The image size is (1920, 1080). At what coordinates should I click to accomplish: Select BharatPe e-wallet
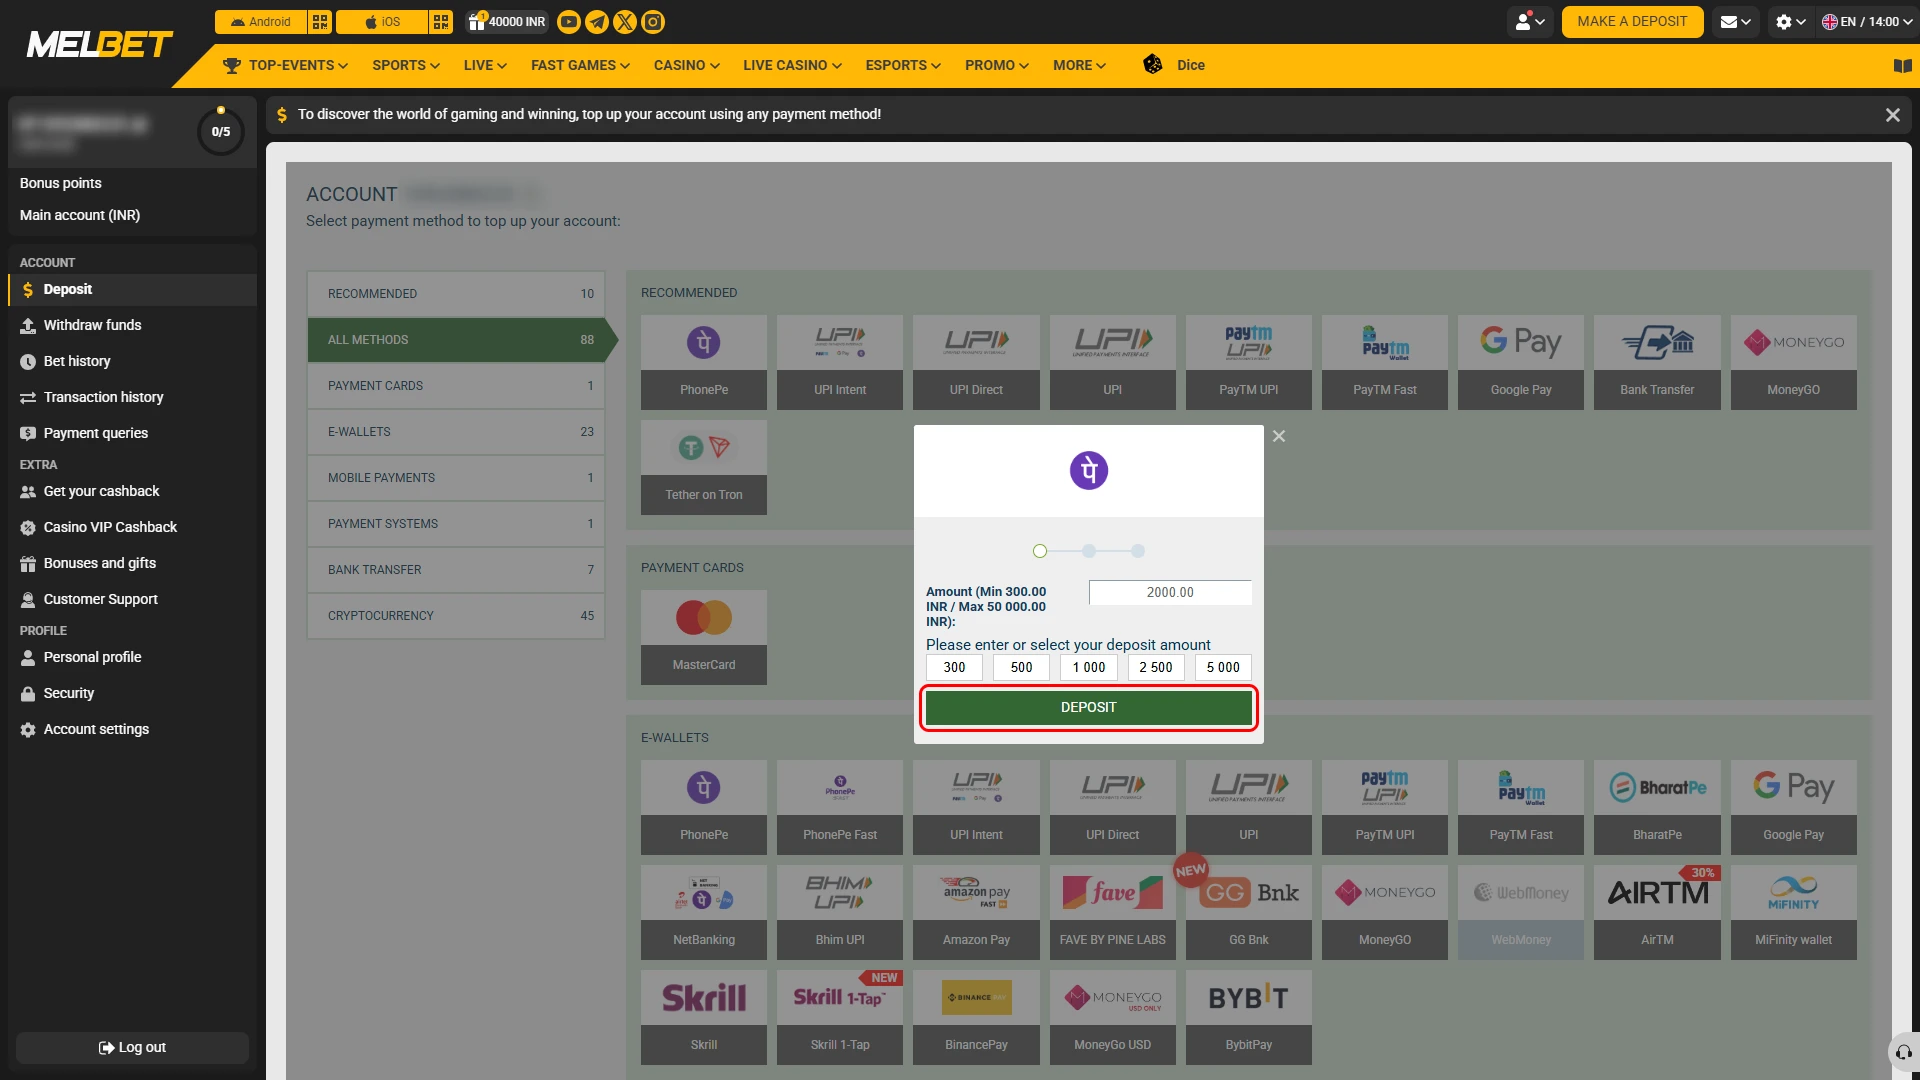[1657, 807]
